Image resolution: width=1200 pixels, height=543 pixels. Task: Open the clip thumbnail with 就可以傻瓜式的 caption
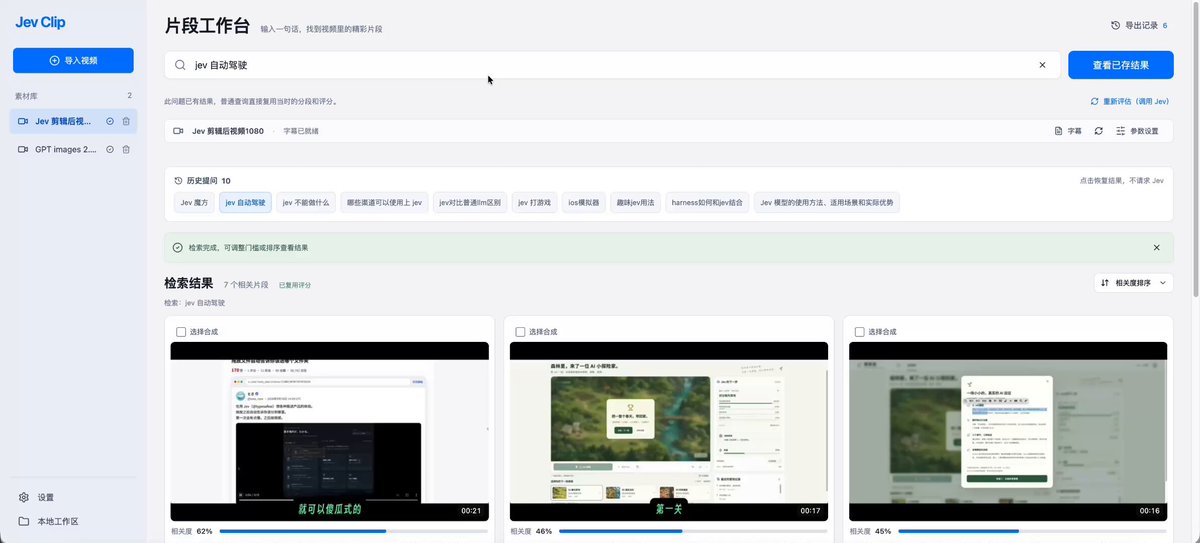click(330, 431)
